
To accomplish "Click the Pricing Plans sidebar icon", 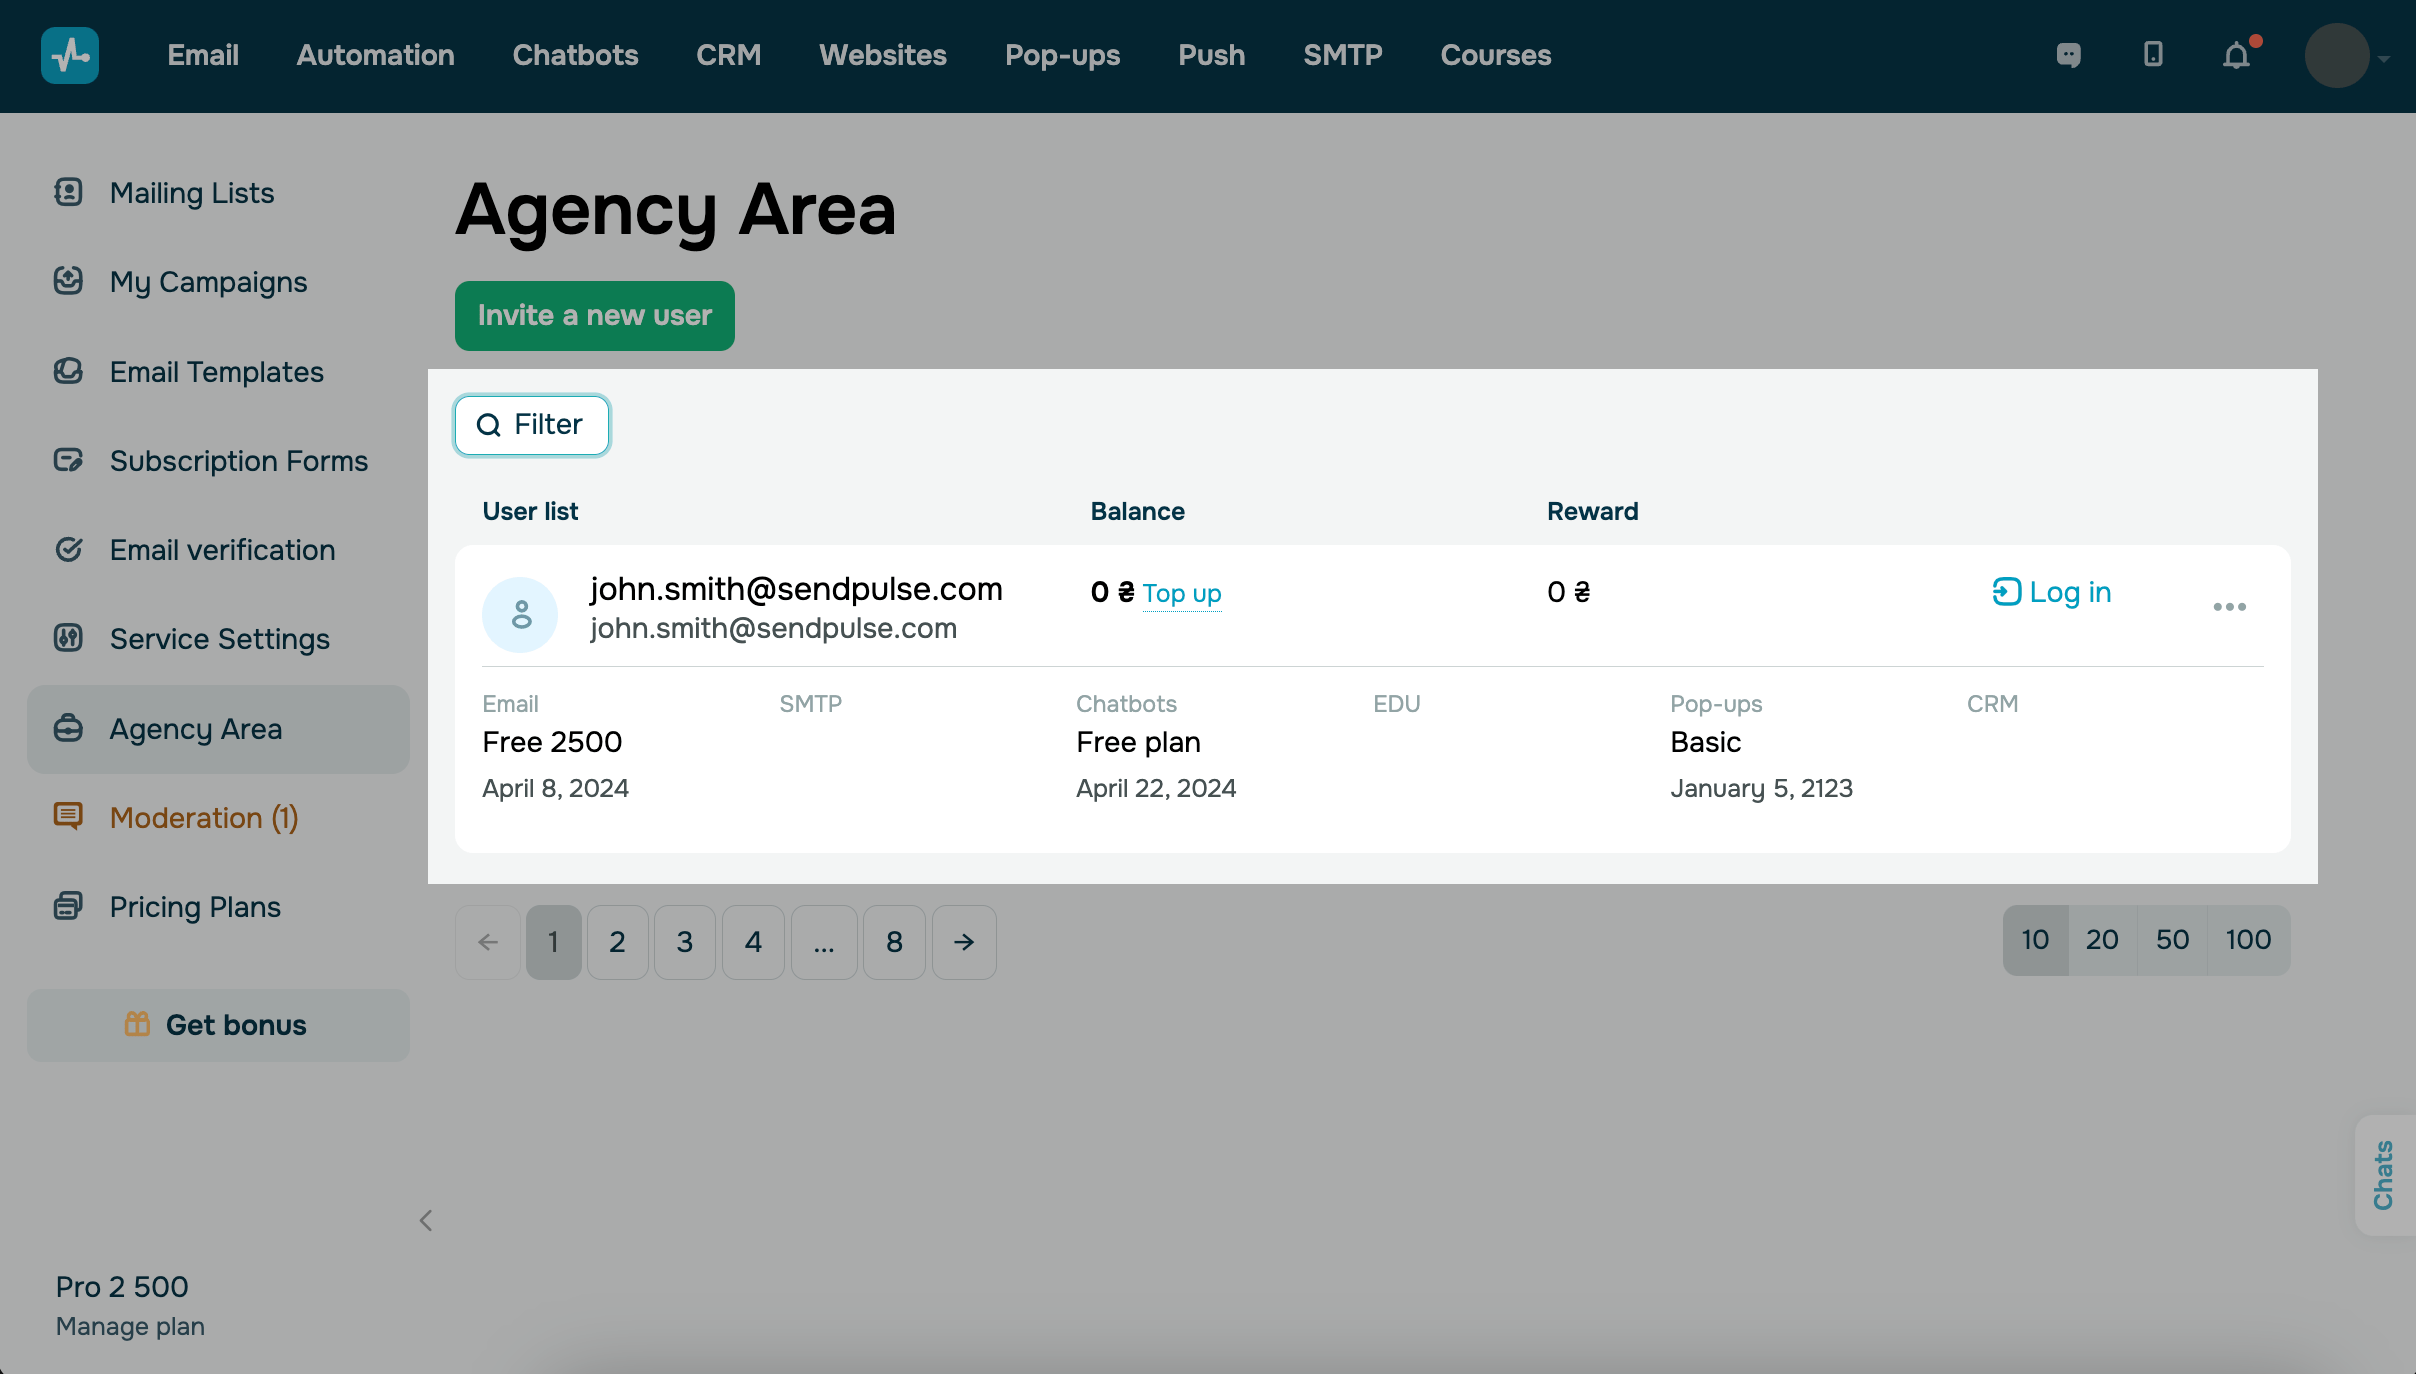I will click(68, 906).
